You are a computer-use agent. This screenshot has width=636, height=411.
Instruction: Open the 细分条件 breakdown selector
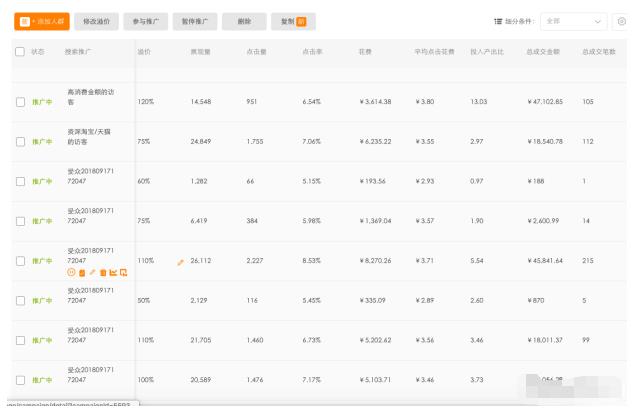513,21
